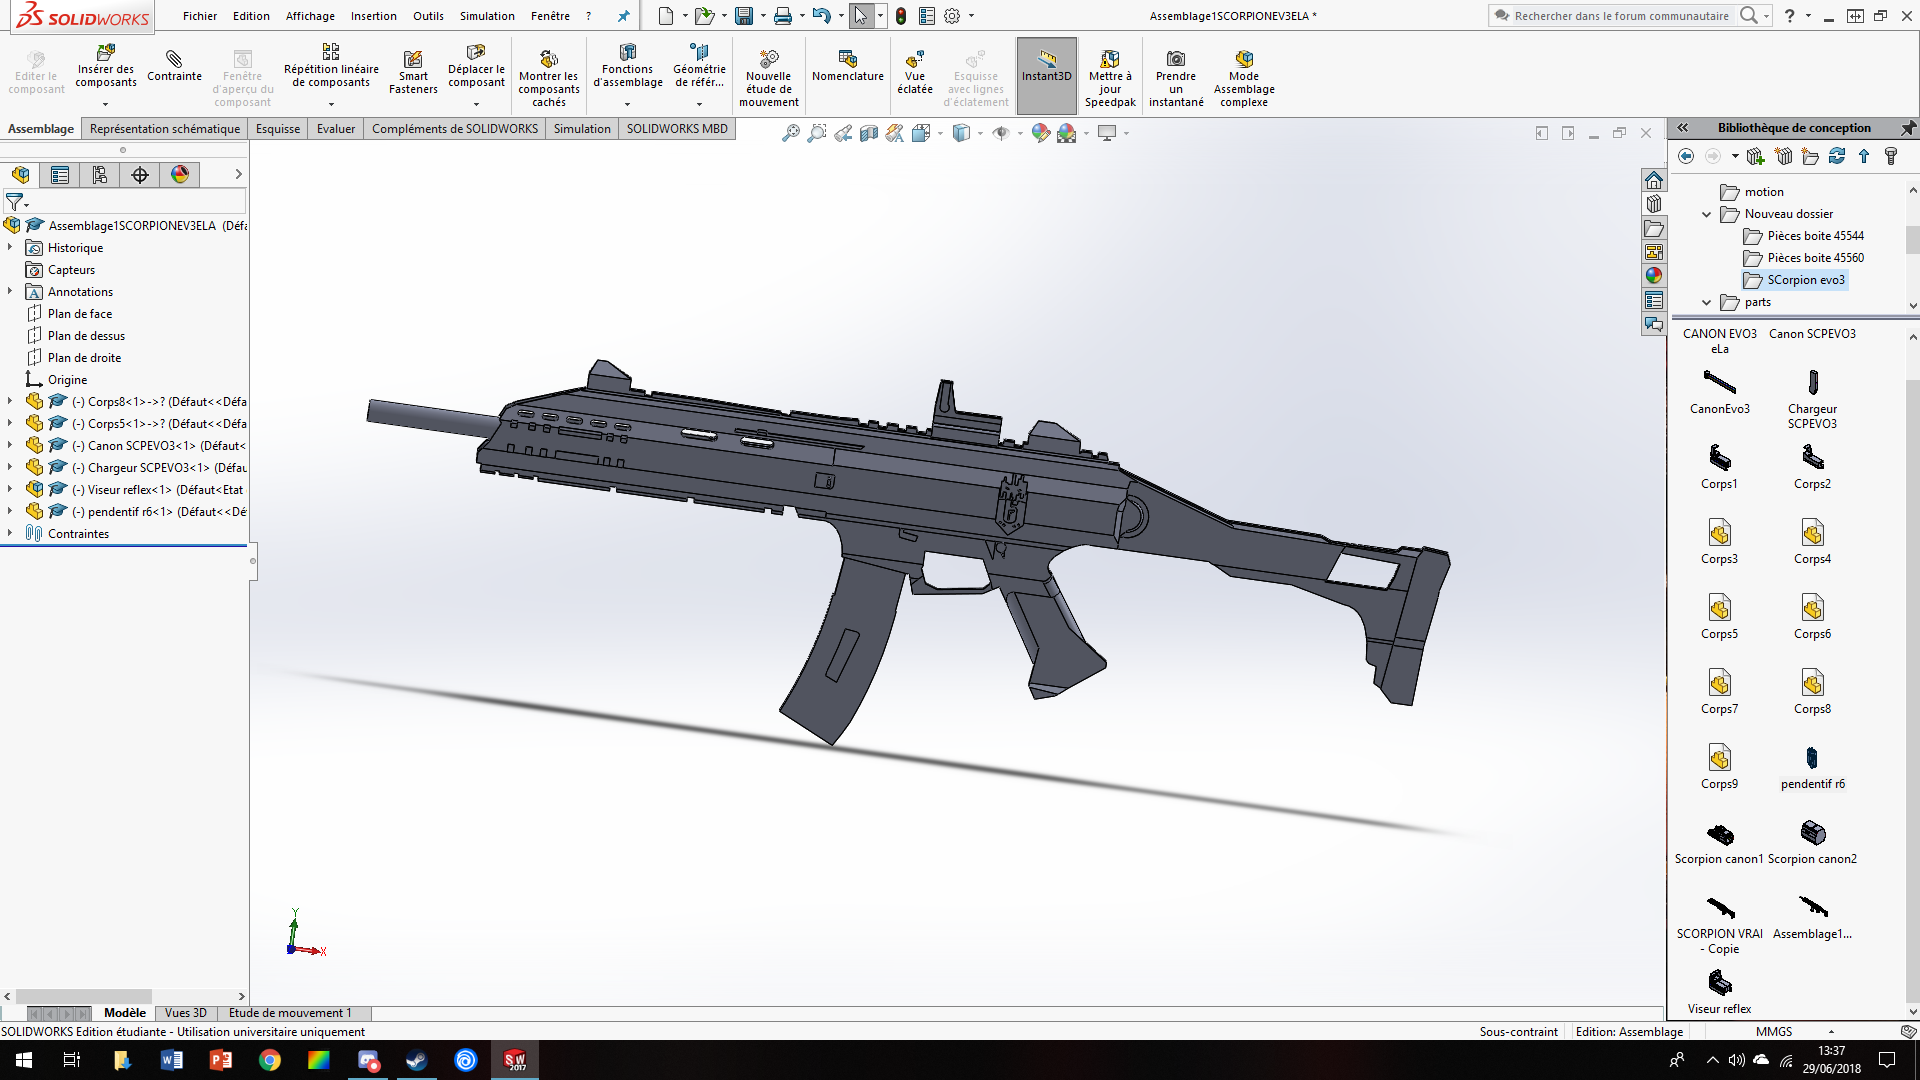Expand Canon SCPEVO3<1> component node
Screen dimensions: 1920x1080
coord(10,445)
